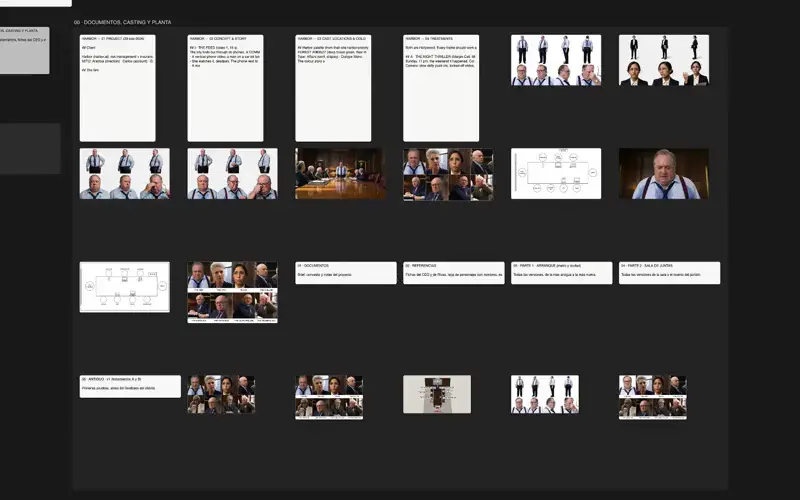800x500 pixels.
Task: Select the bottom-row second cast grid with captions
Action: (329, 397)
